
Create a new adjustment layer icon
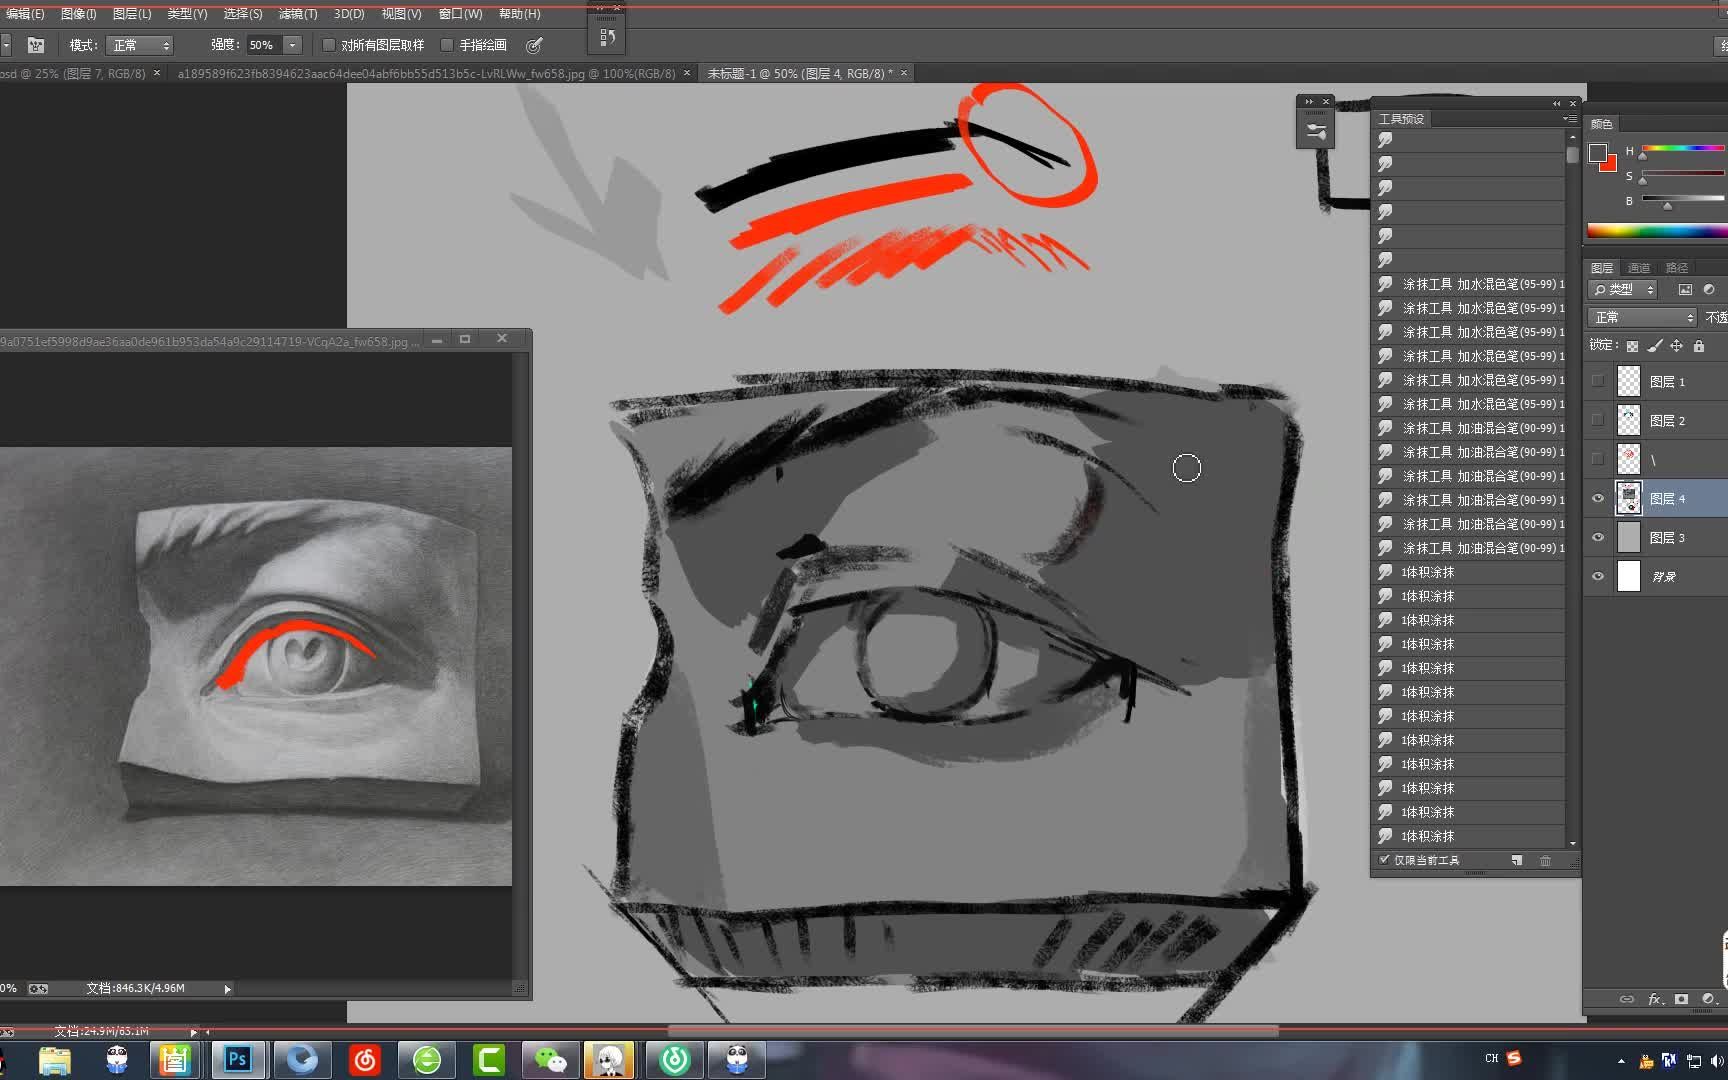(1708, 998)
